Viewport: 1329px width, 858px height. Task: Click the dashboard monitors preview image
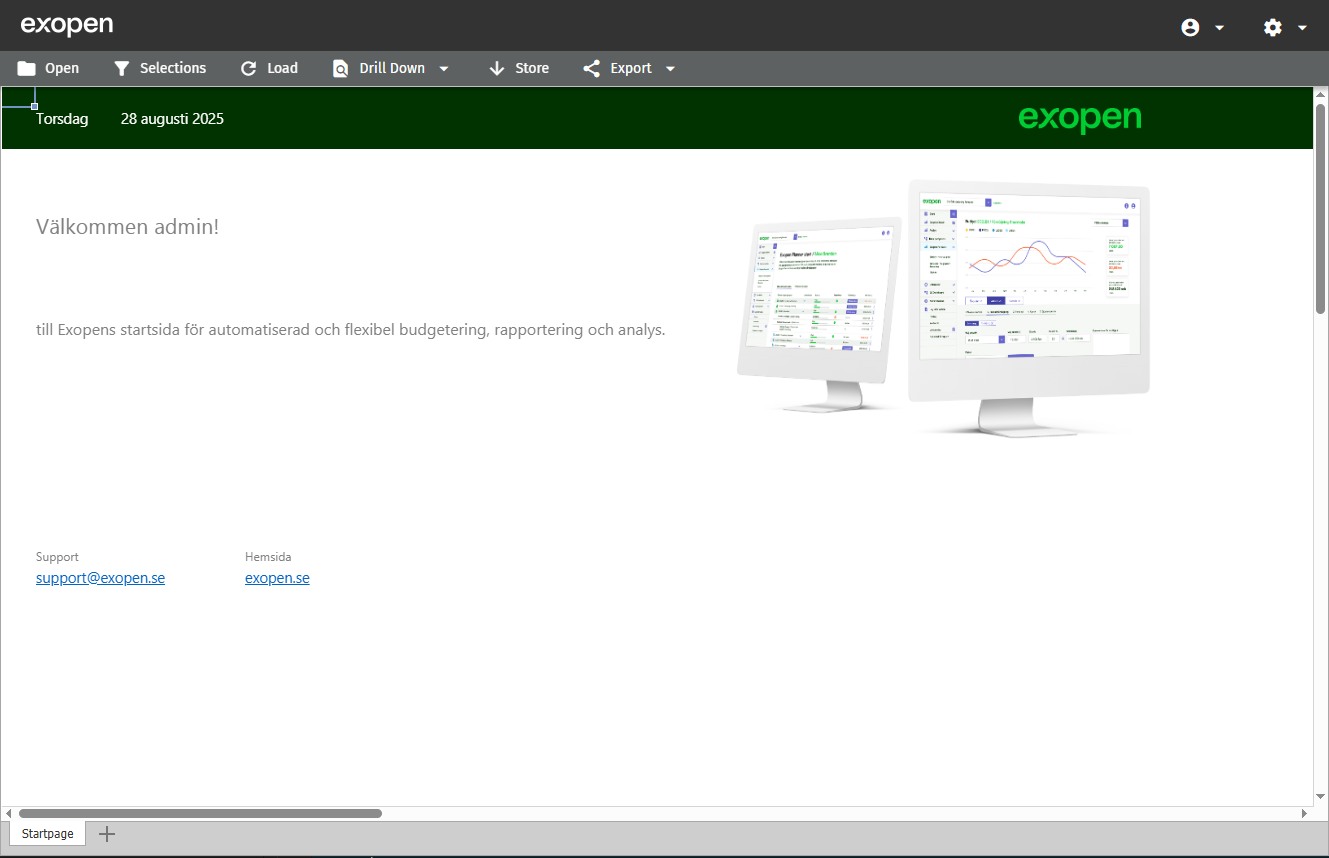943,308
